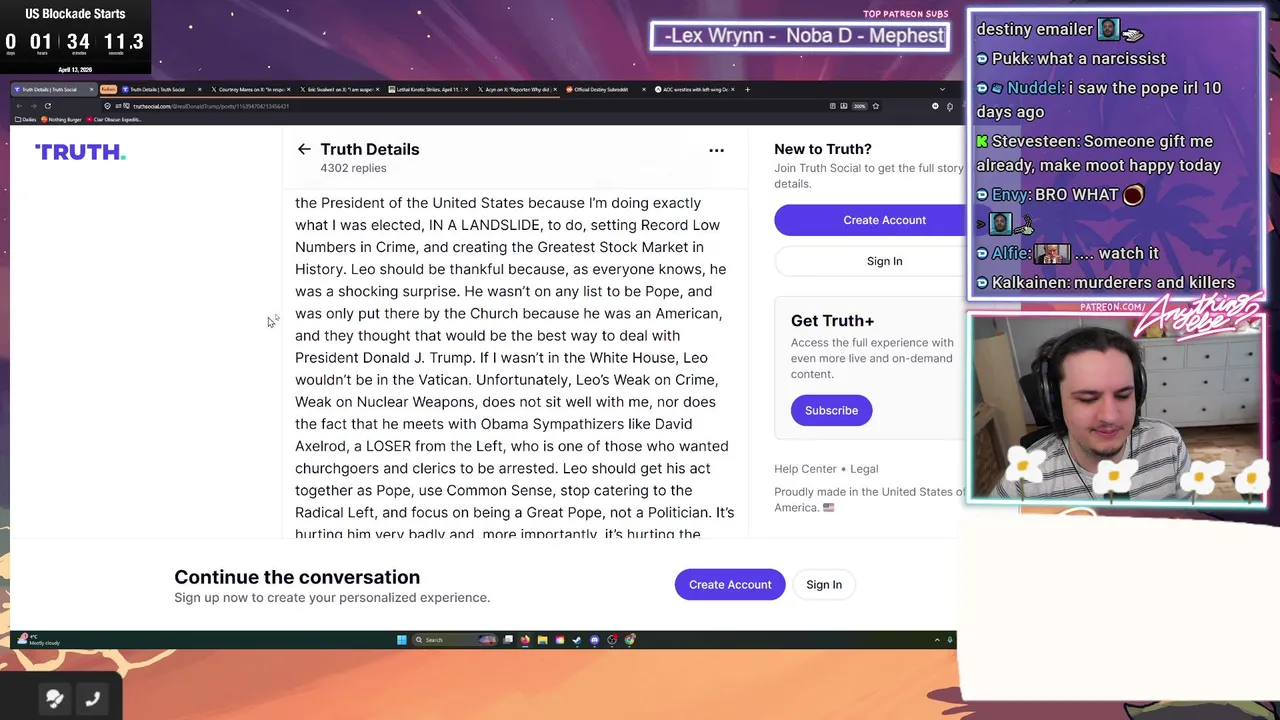This screenshot has width=1280, height=720.
Task: Click the chat mute icon in overlay
Action: point(55,699)
